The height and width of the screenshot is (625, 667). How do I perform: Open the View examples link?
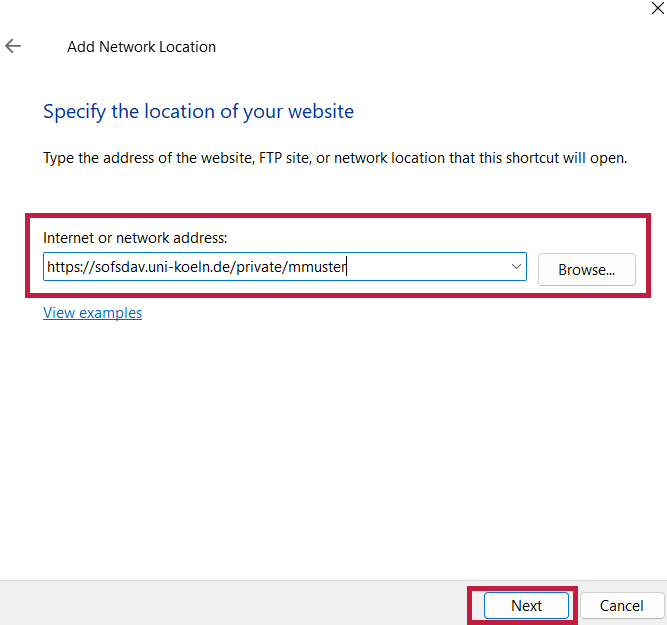pos(92,313)
